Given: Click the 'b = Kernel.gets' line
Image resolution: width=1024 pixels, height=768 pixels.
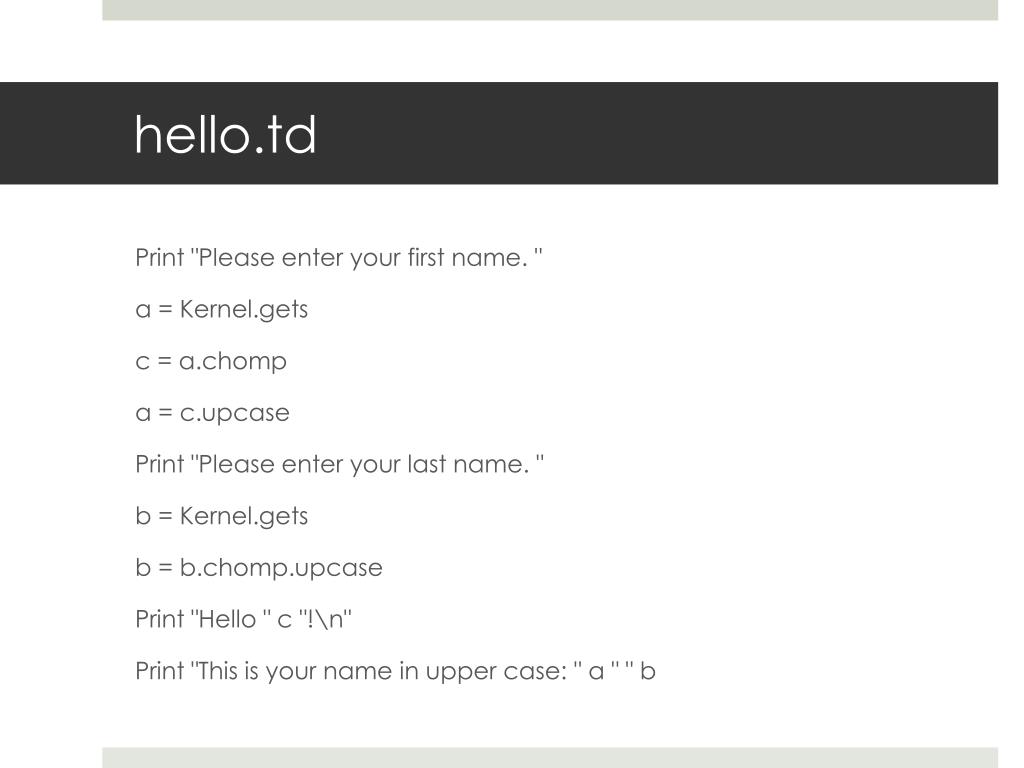Looking at the screenshot, I should pyautogui.click(x=221, y=516).
